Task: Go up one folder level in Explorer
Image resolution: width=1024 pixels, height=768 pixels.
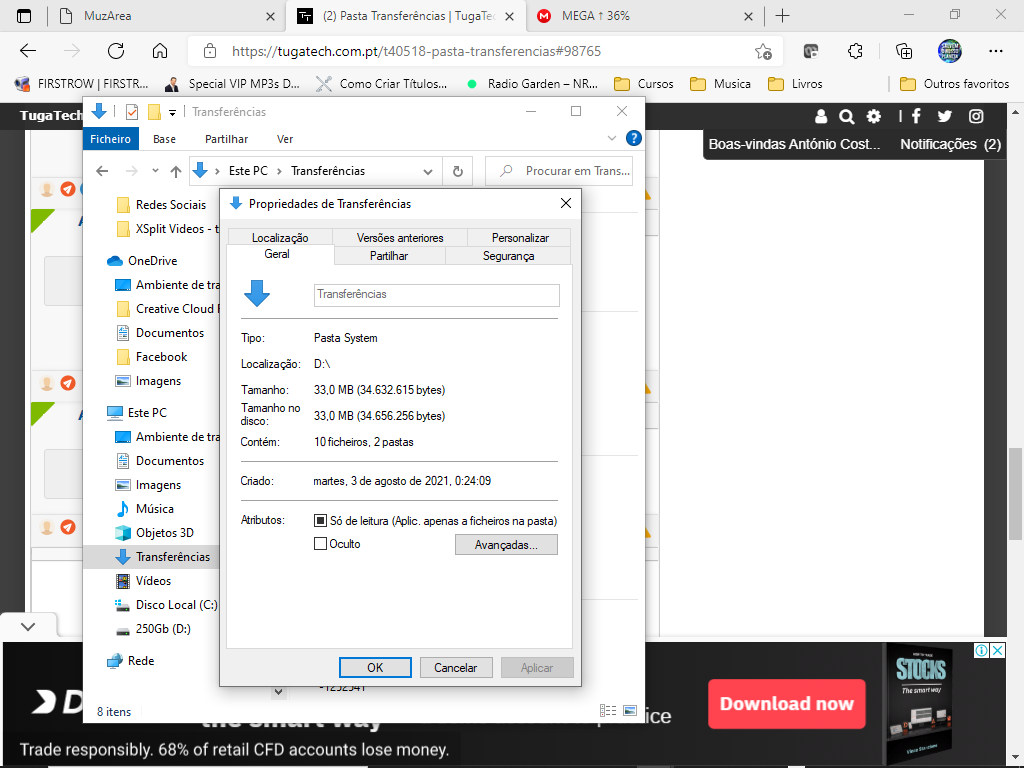Action: coord(176,171)
